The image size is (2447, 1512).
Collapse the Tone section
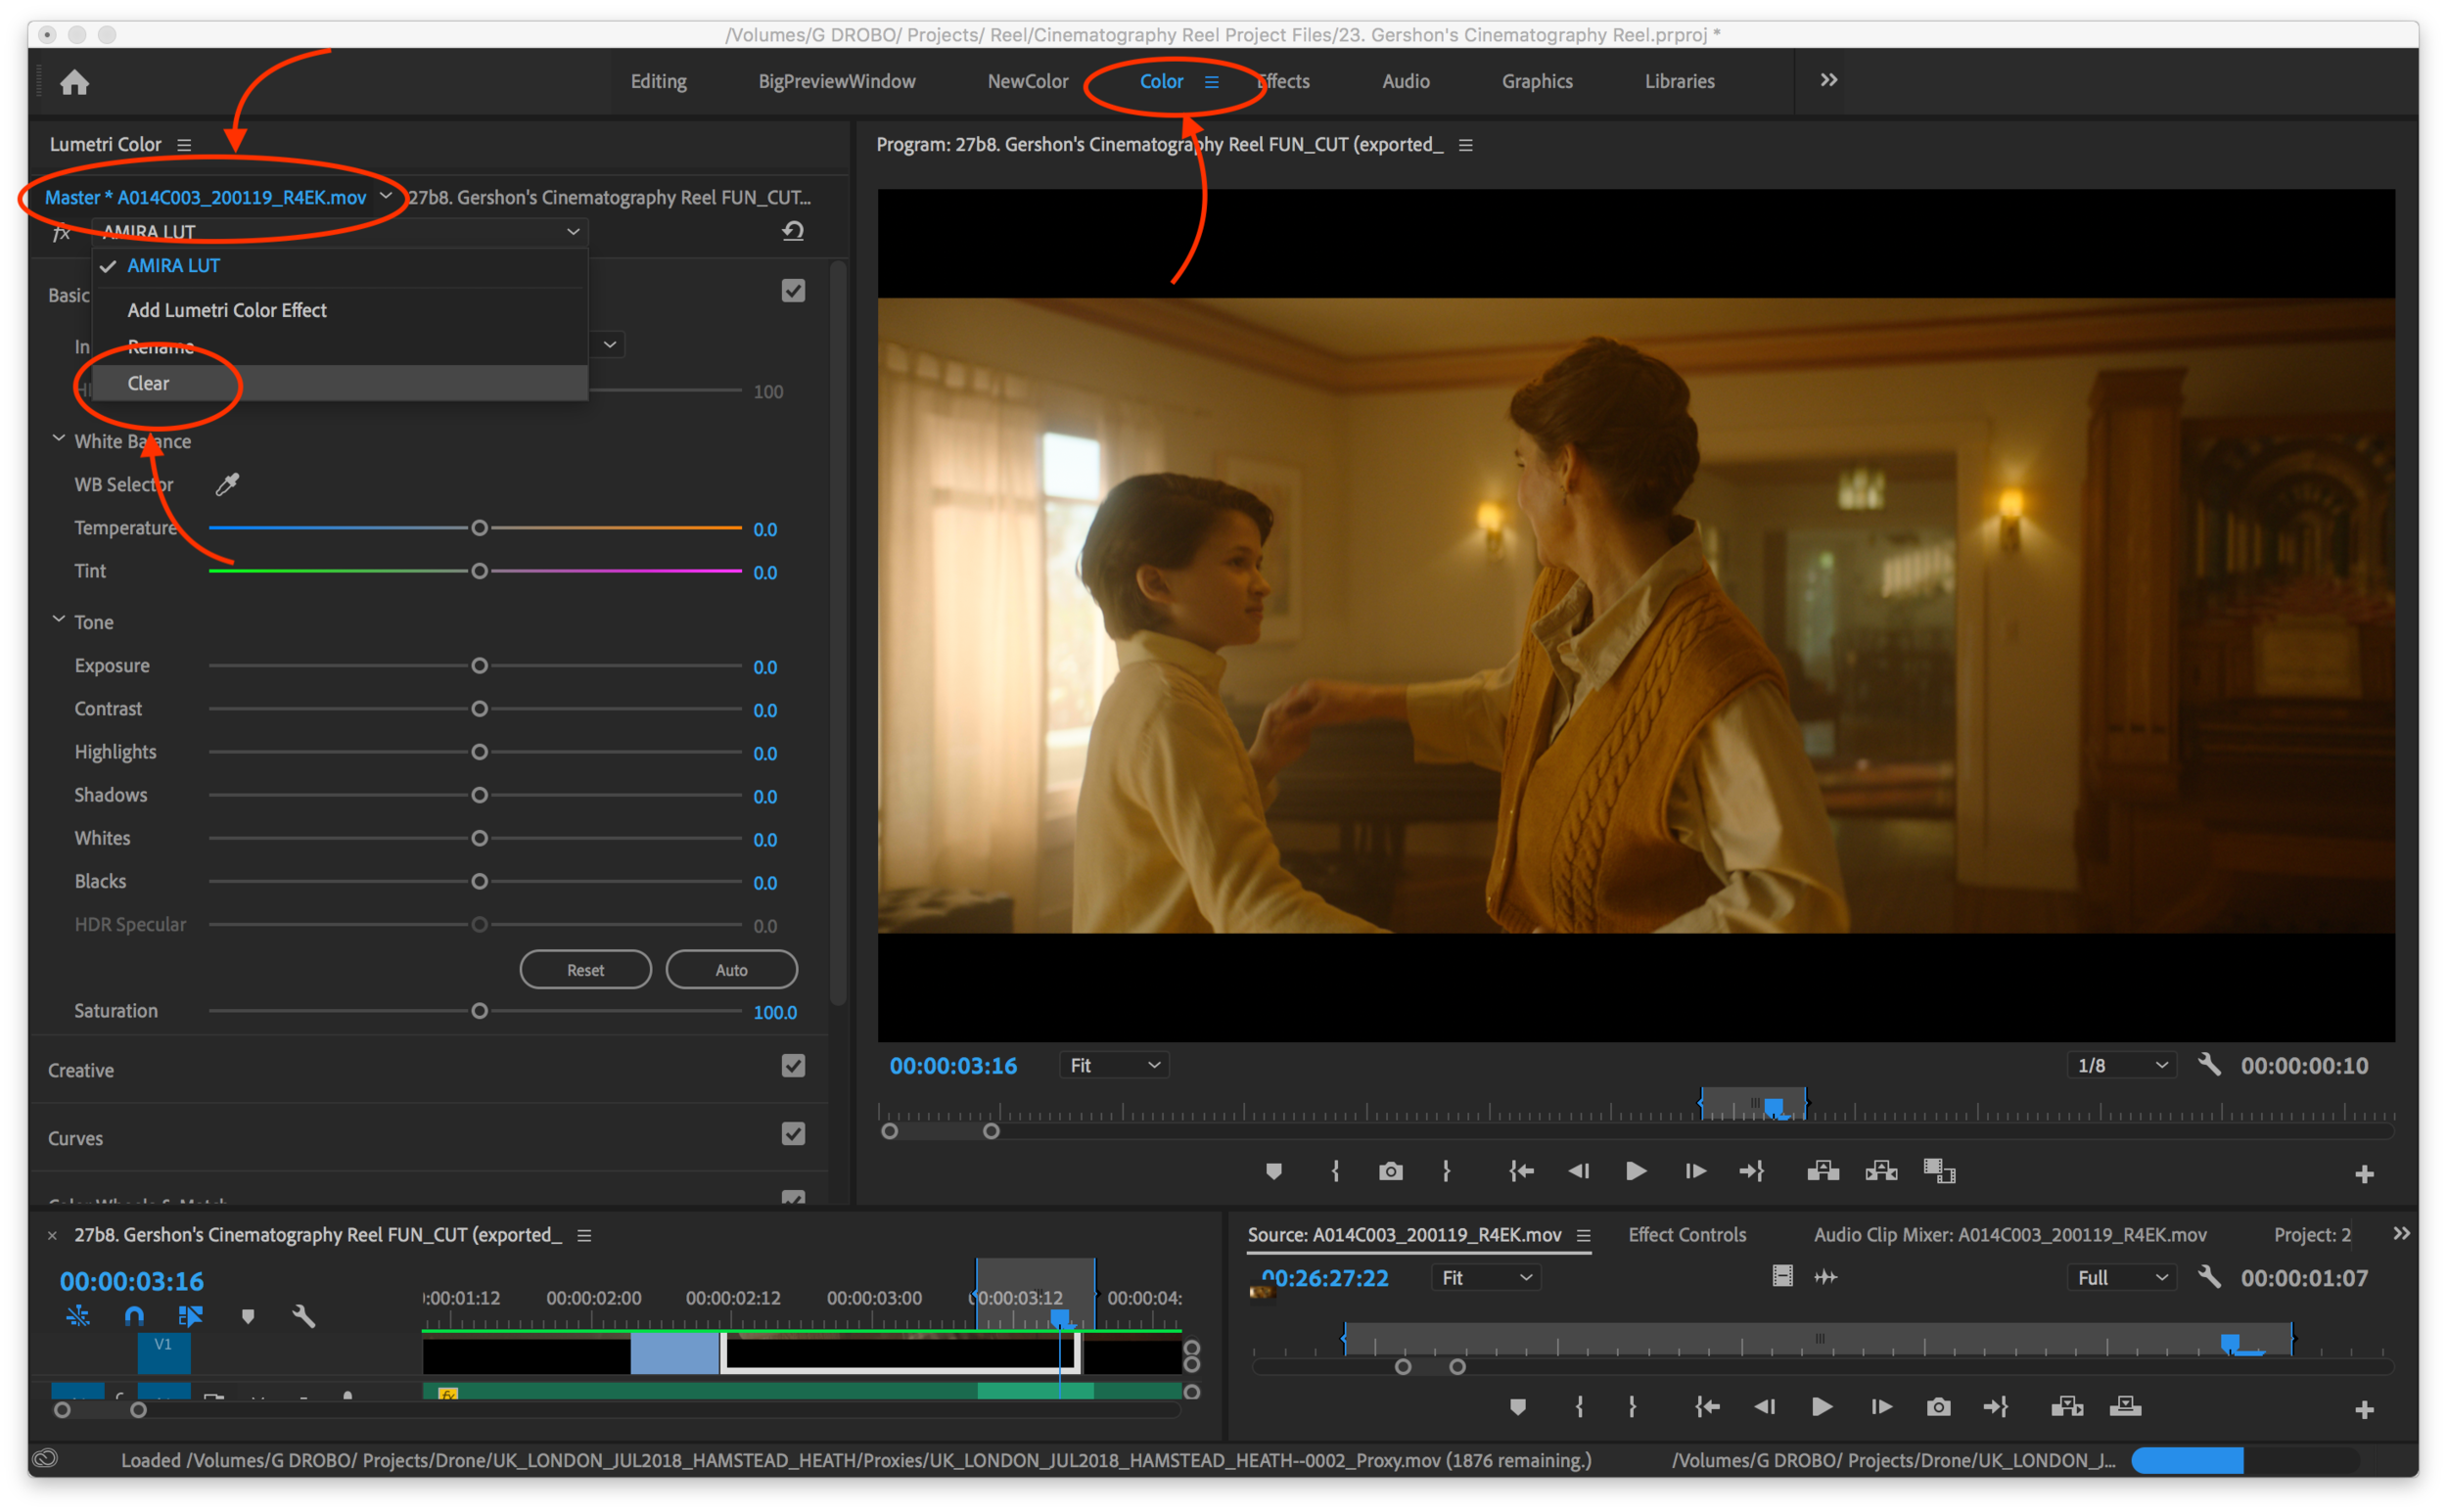pos(58,621)
